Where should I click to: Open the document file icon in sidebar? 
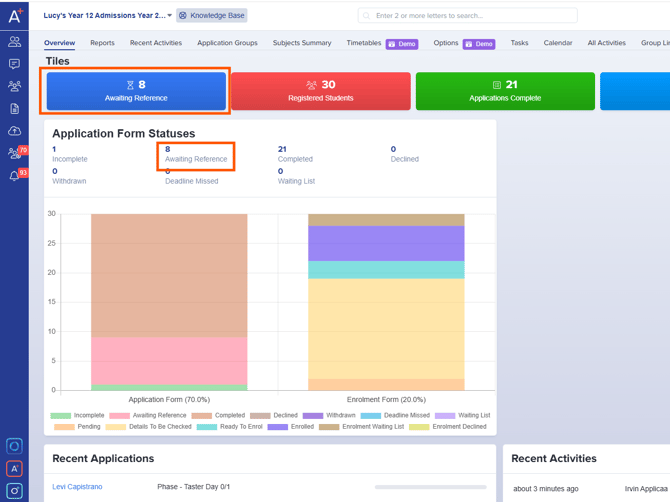[x=15, y=109]
